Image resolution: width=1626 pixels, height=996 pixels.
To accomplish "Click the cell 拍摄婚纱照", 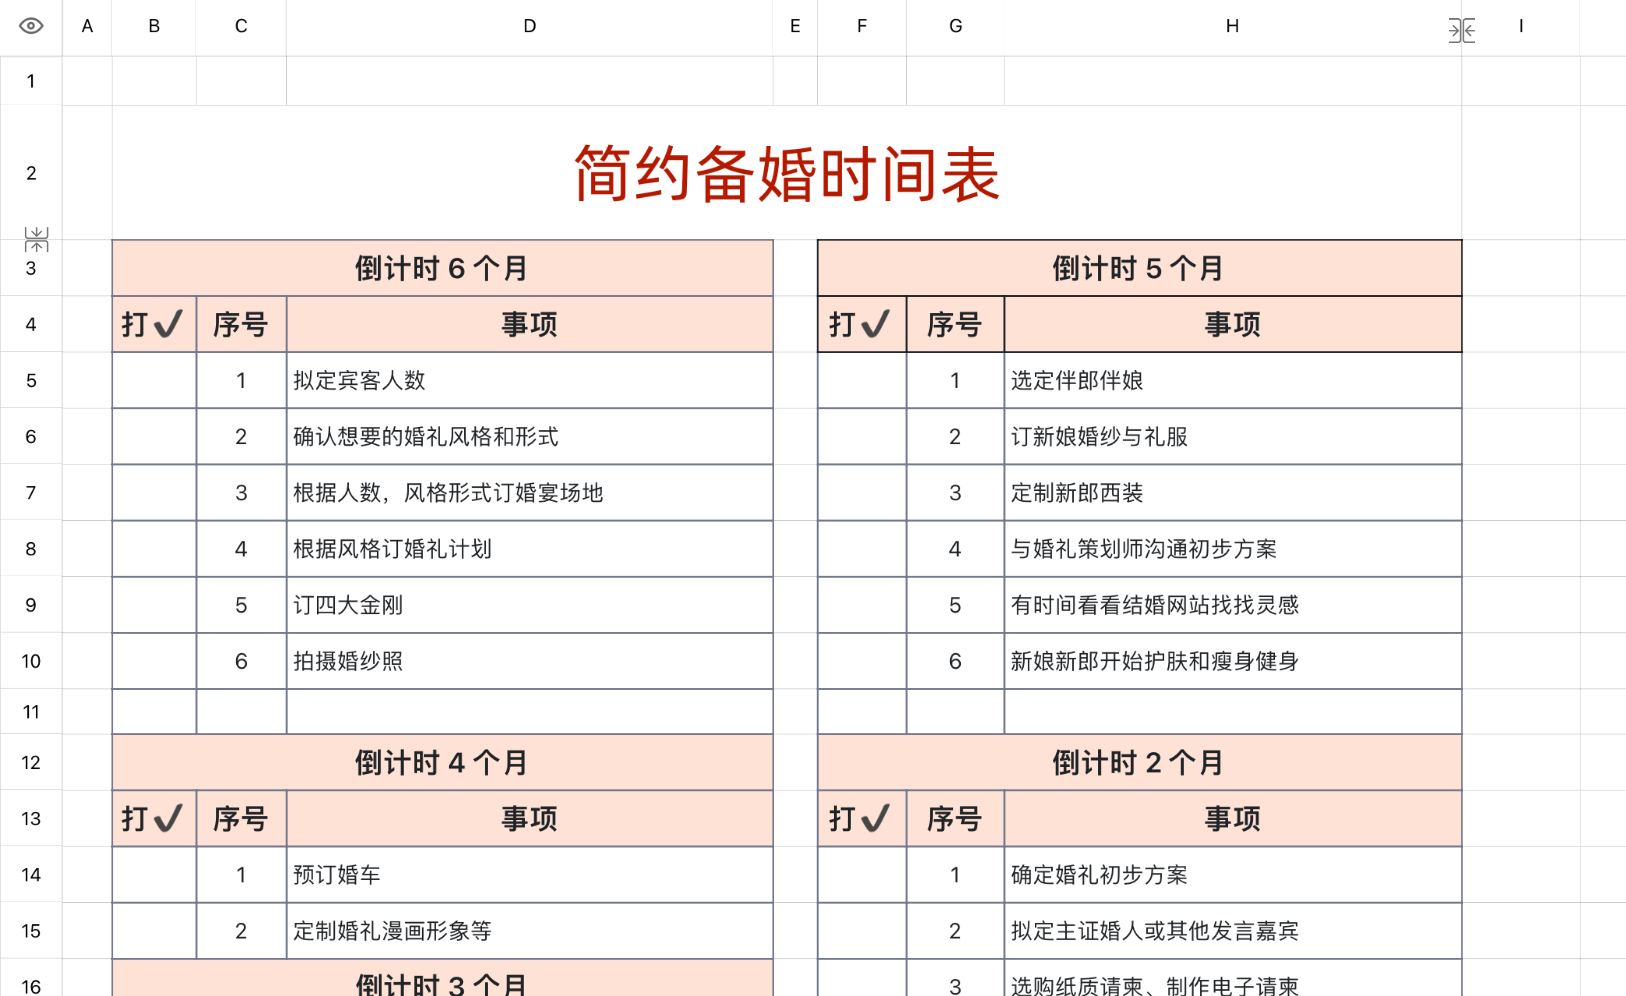I will tap(529, 661).
